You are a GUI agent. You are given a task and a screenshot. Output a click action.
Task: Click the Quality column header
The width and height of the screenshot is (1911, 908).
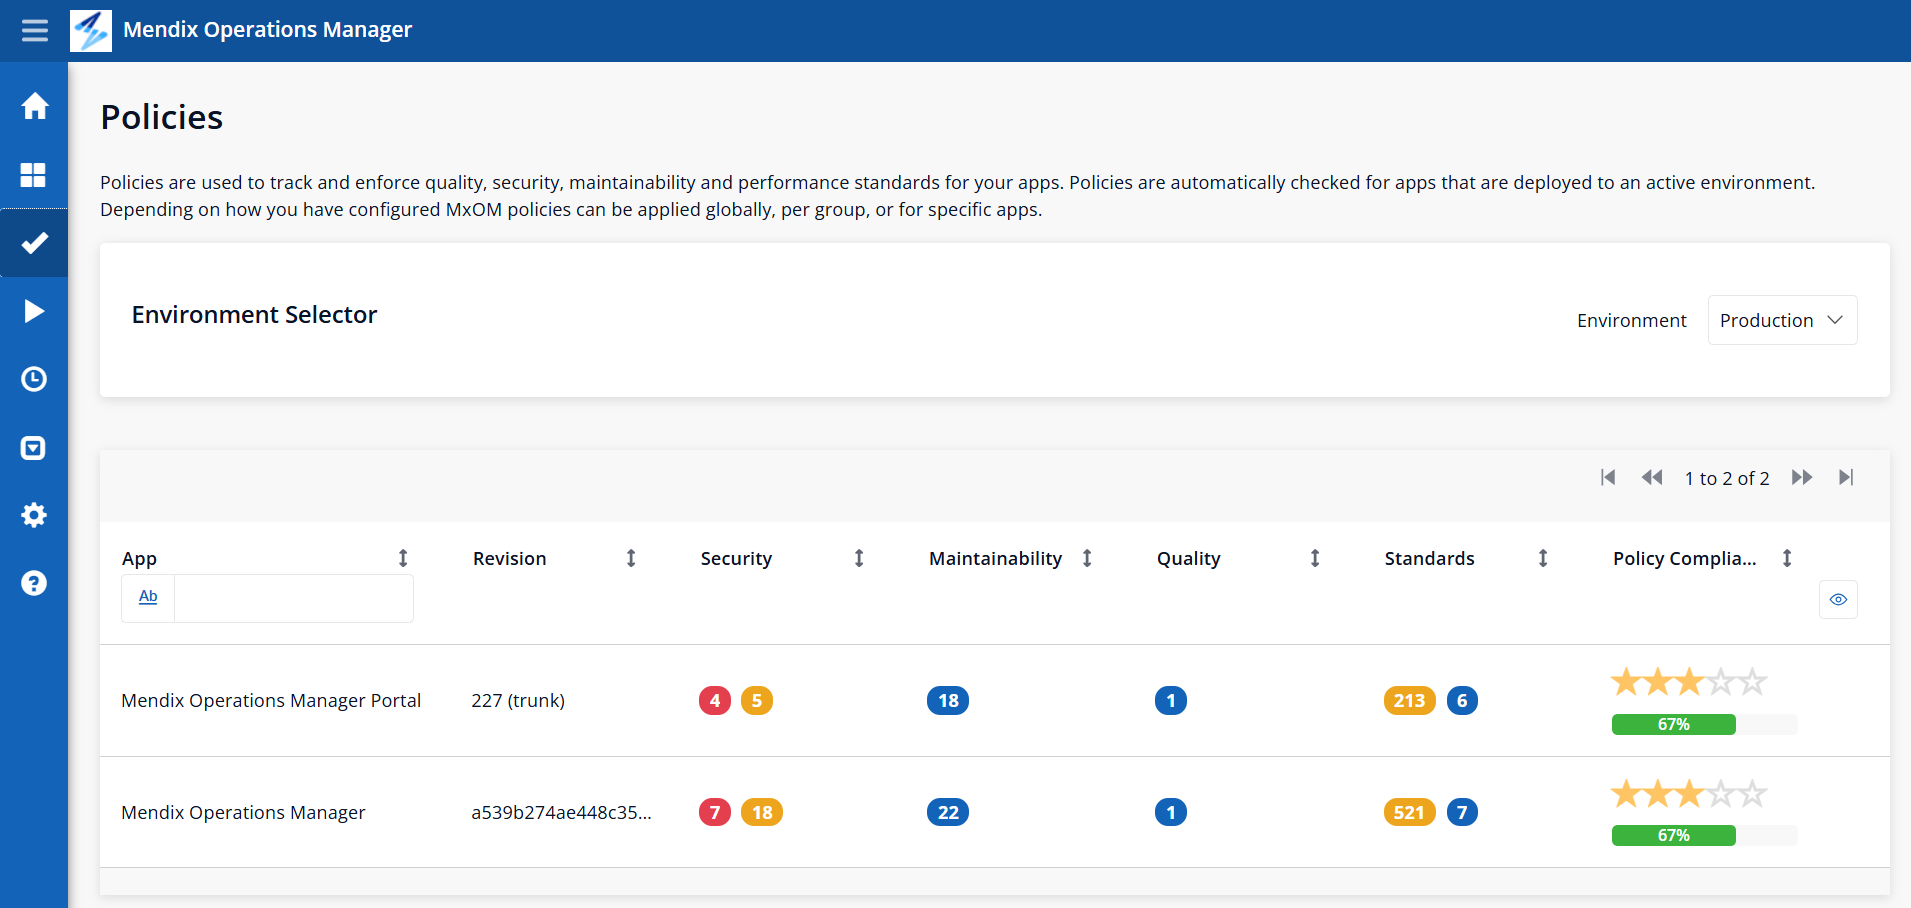click(x=1188, y=558)
